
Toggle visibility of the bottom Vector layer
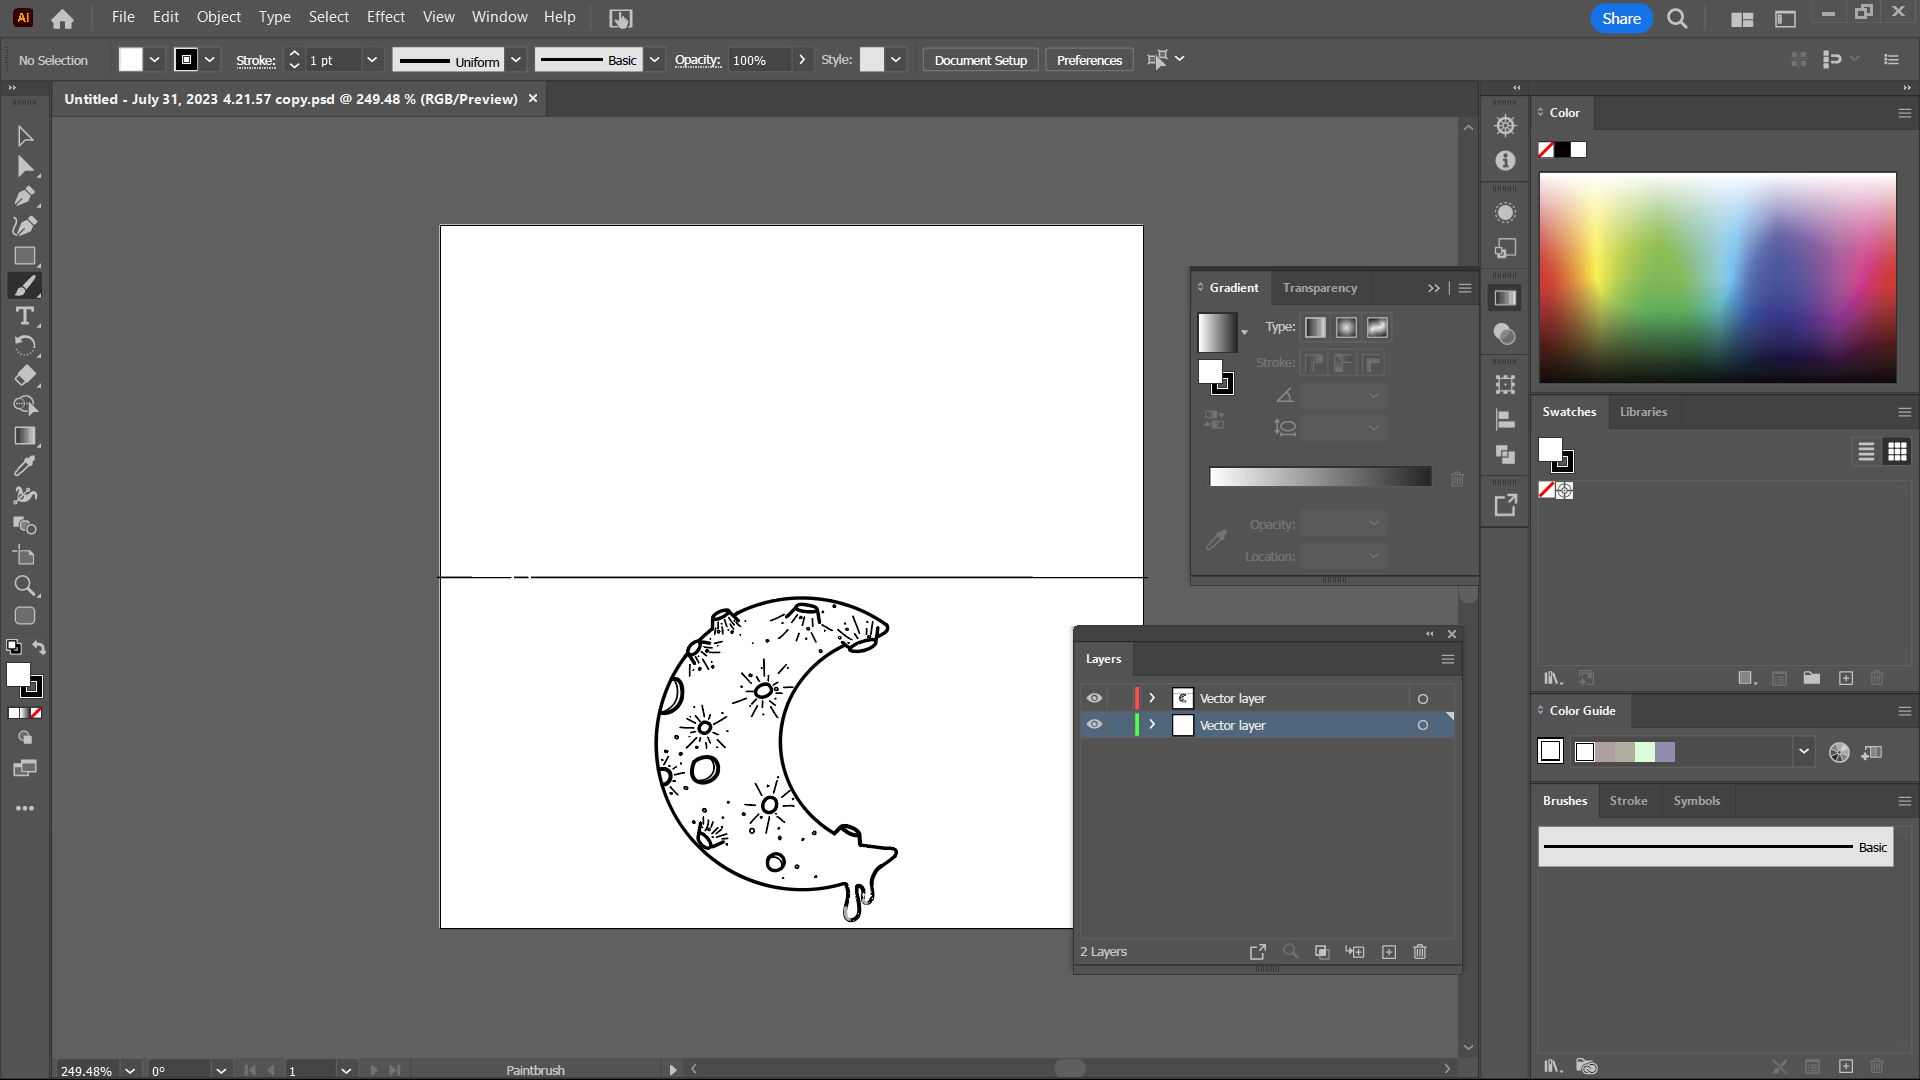point(1095,724)
